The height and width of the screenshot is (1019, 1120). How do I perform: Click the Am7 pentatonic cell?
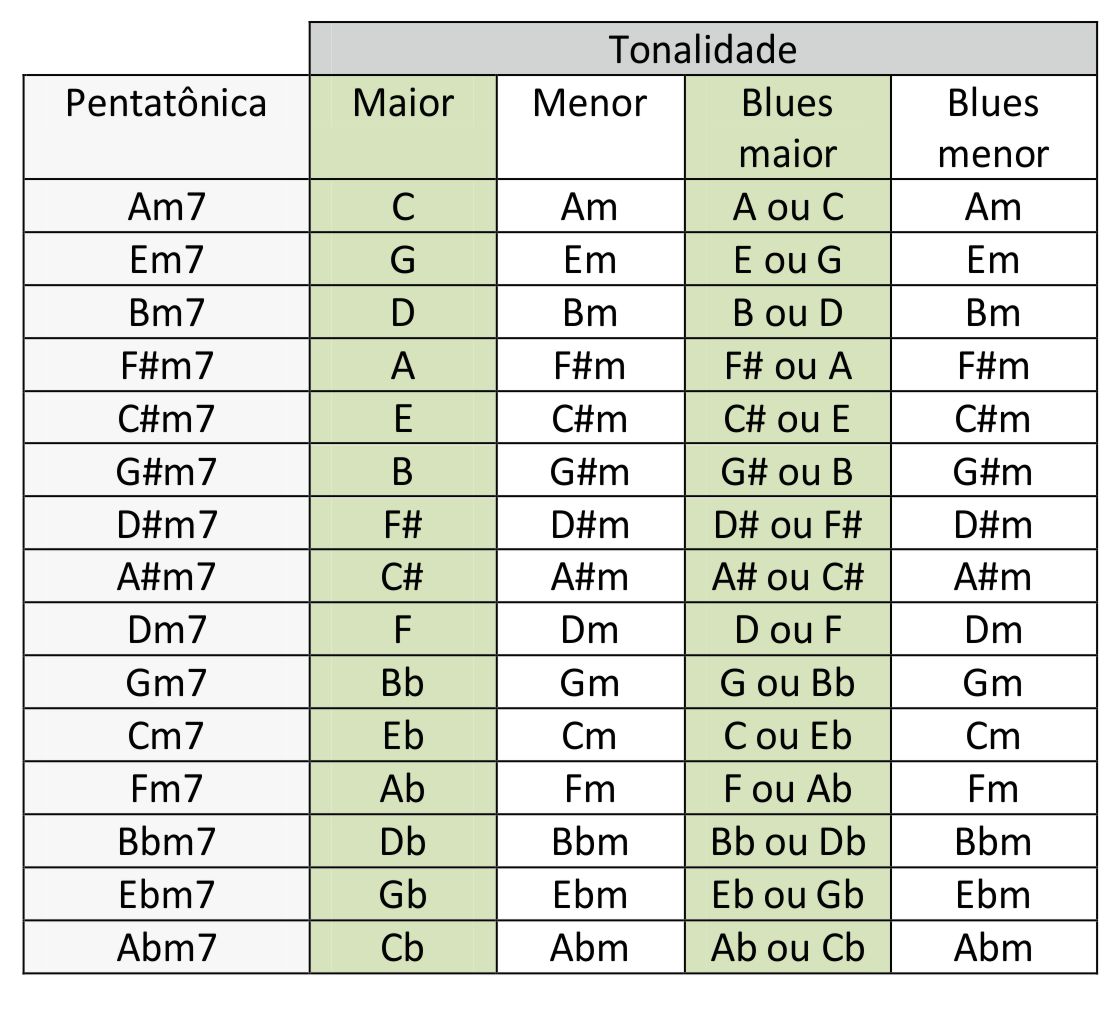tap(166, 206)
